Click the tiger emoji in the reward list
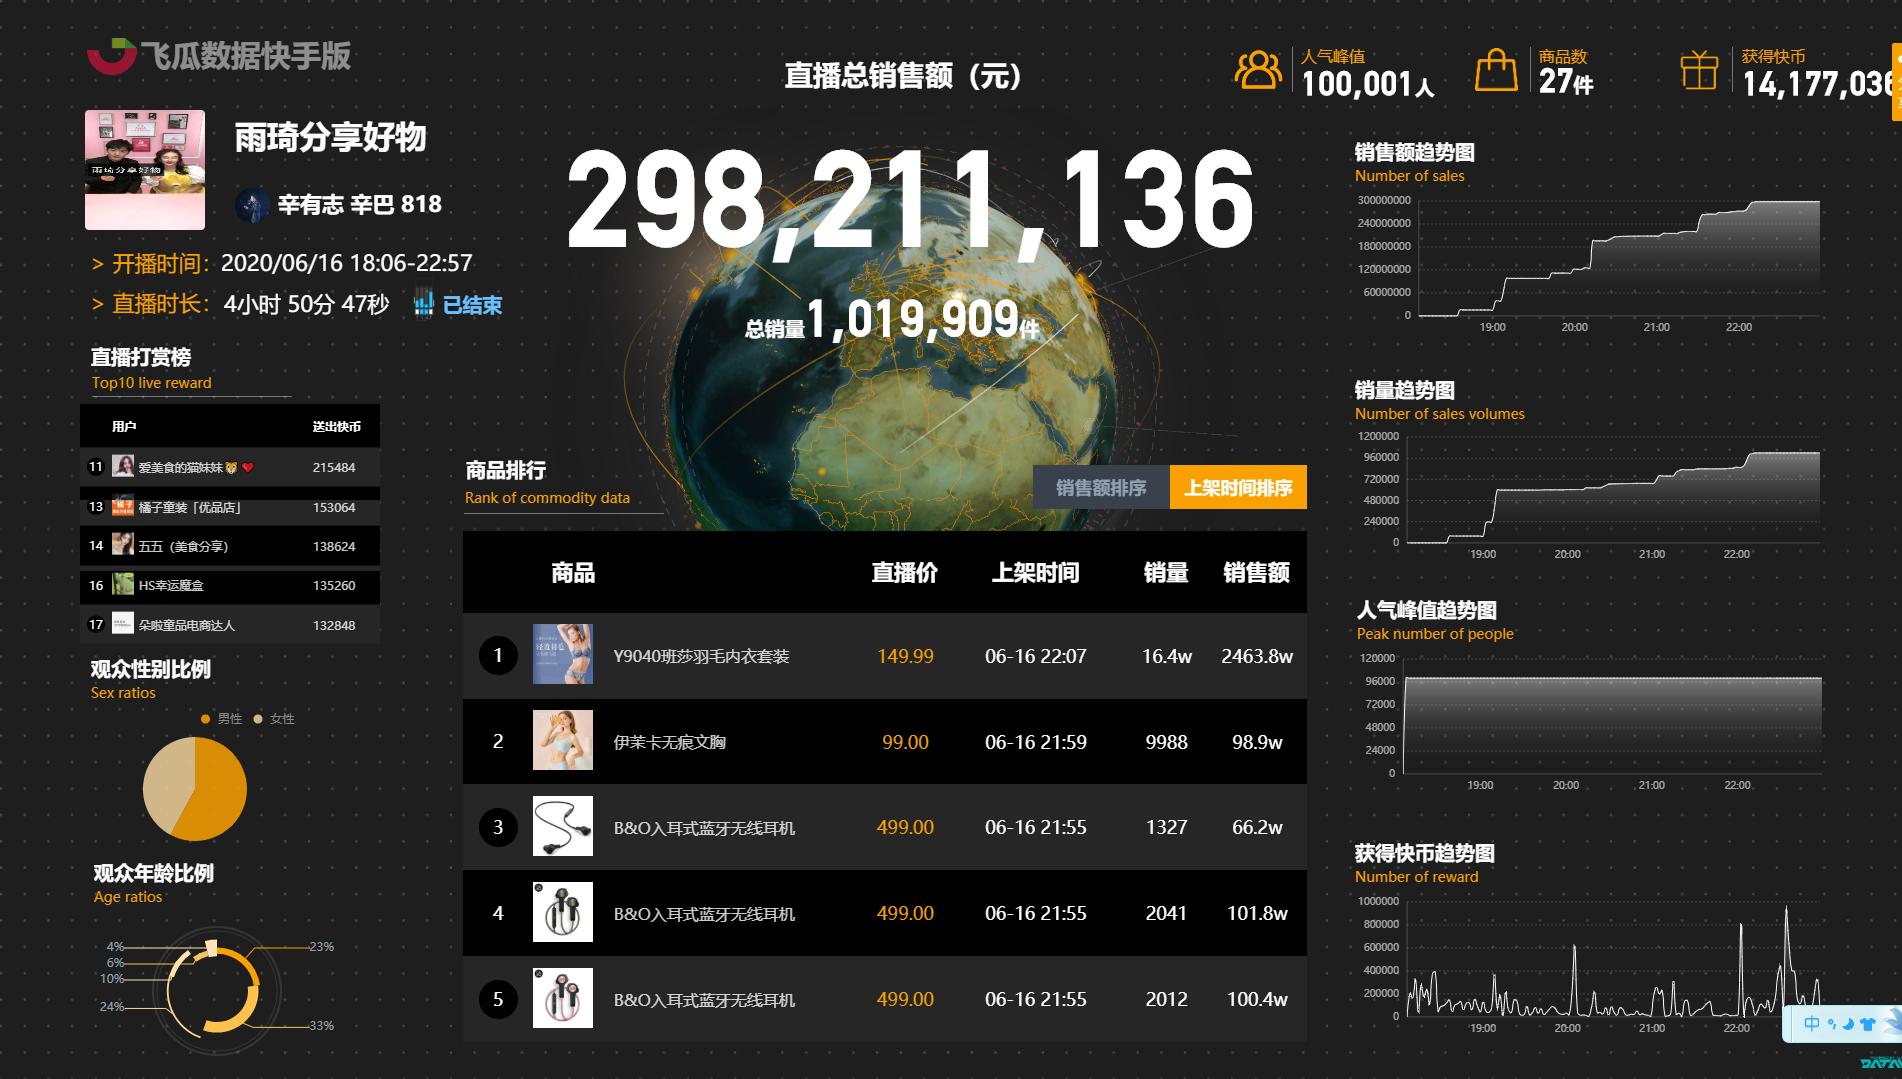 coord(232,467)
